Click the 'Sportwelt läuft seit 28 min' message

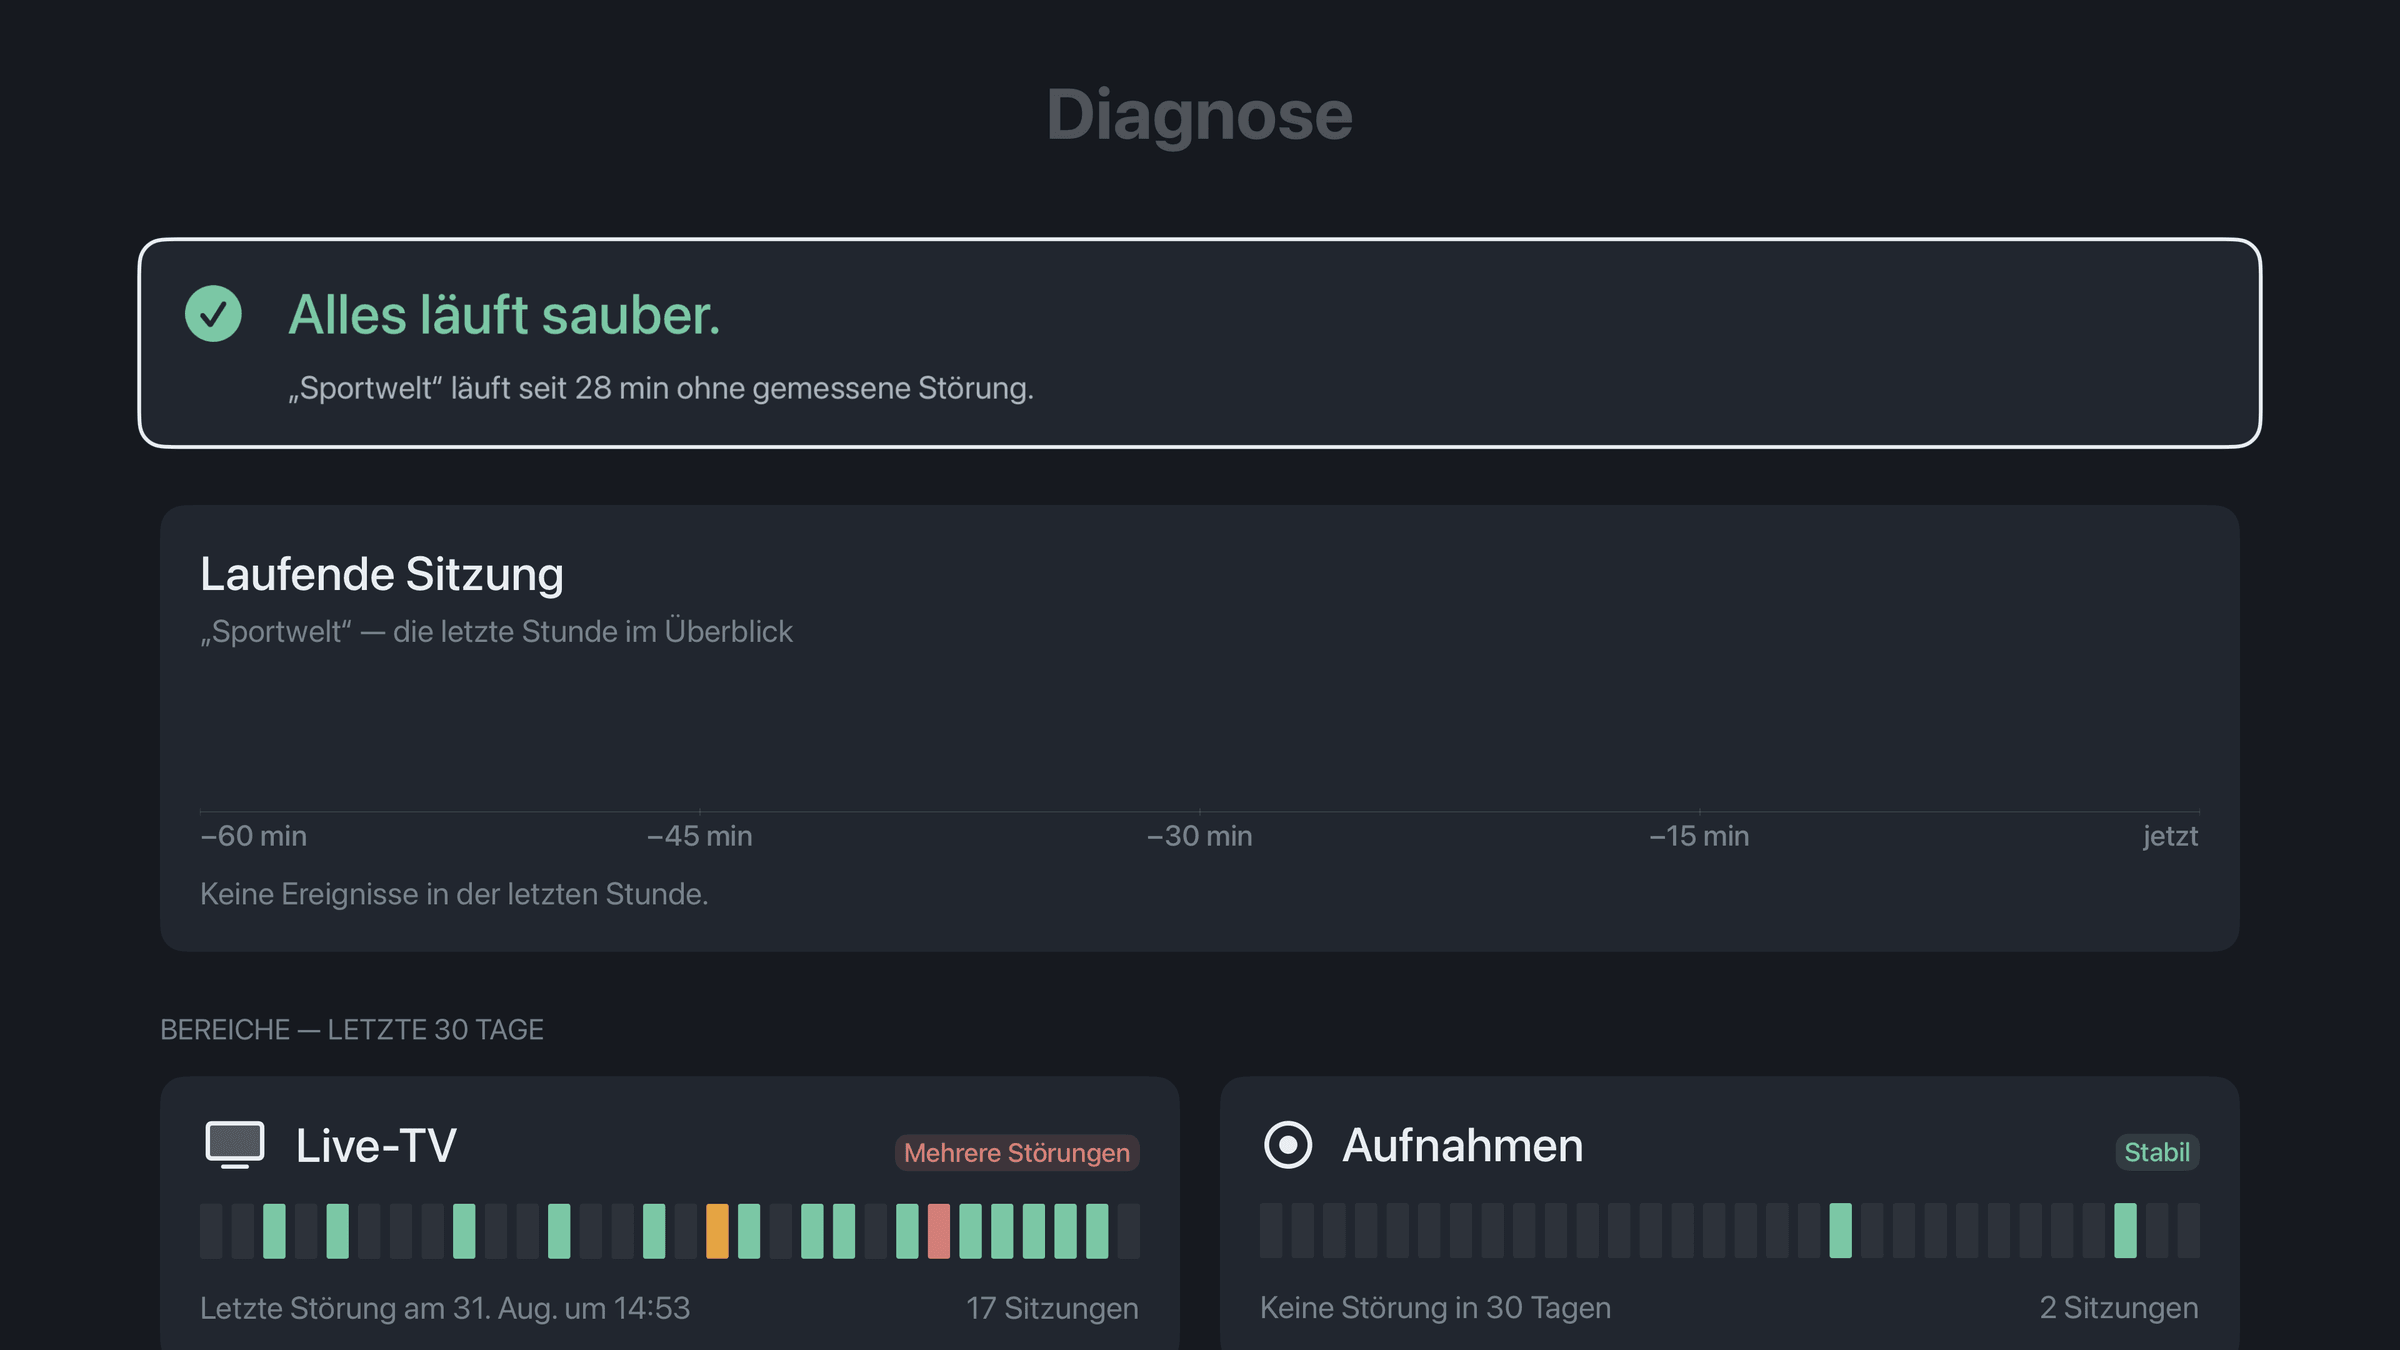(661, 388)
